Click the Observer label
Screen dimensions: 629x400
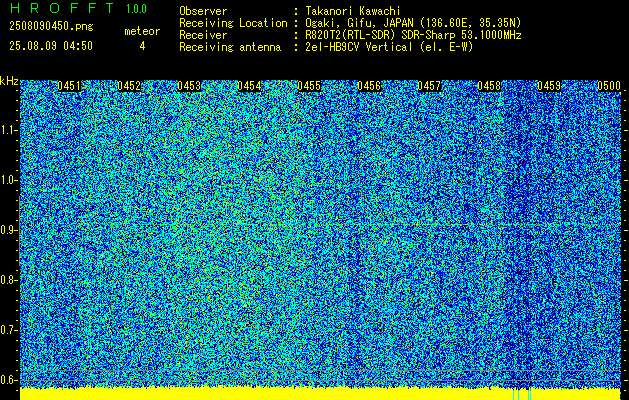click(203, 11)
